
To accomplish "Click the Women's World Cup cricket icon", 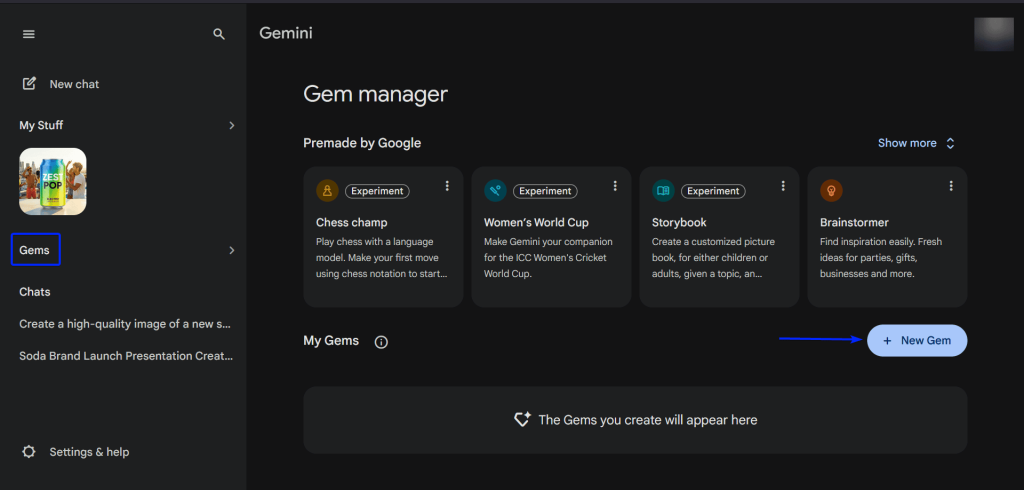I will click(x=495, y=191).
